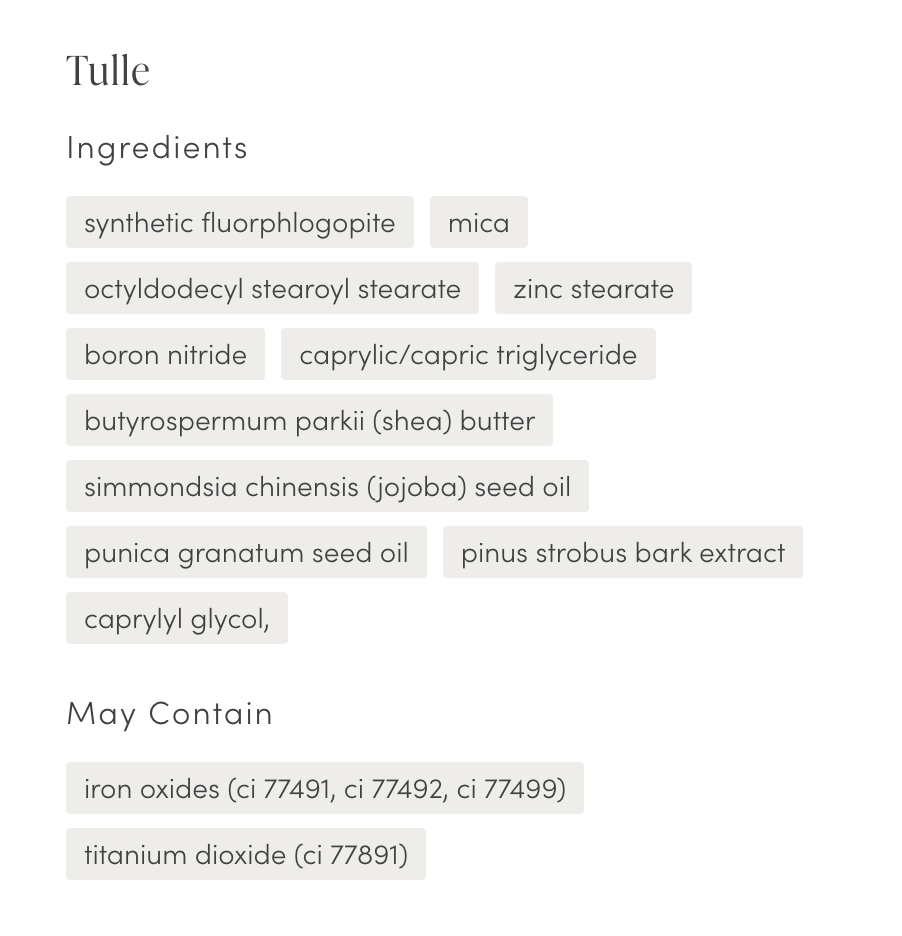The width and height of the screenshot is (902, 936).
Task: Click the caprylyl glycol tag
Action: pos(176,618)
